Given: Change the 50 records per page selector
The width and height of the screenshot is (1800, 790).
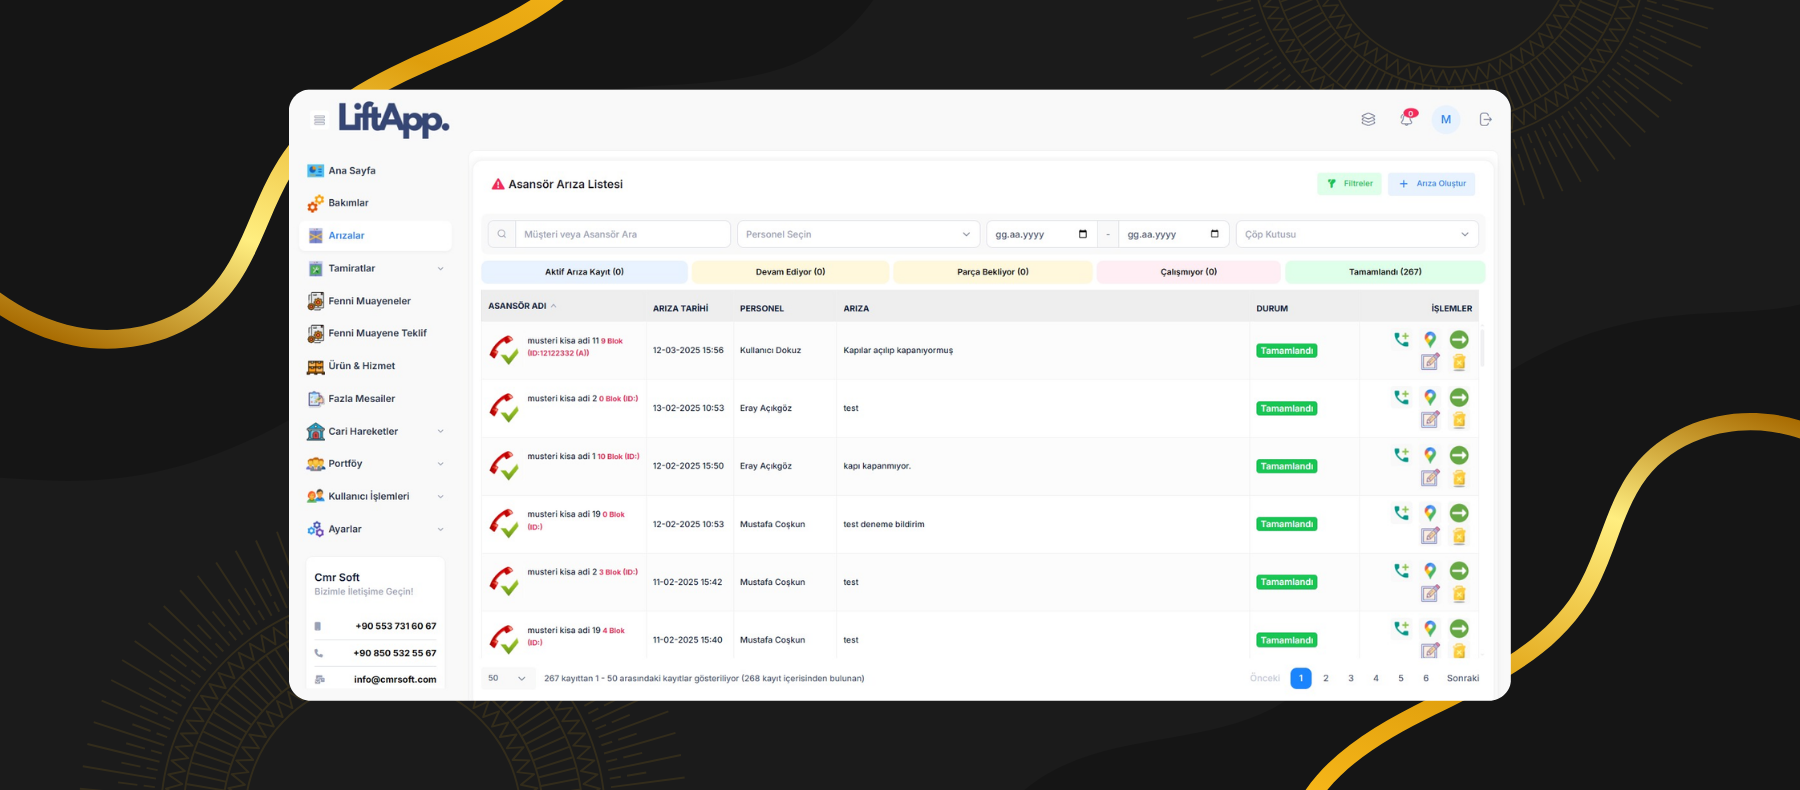Looking at the screenshot, I should coord(506,678).
